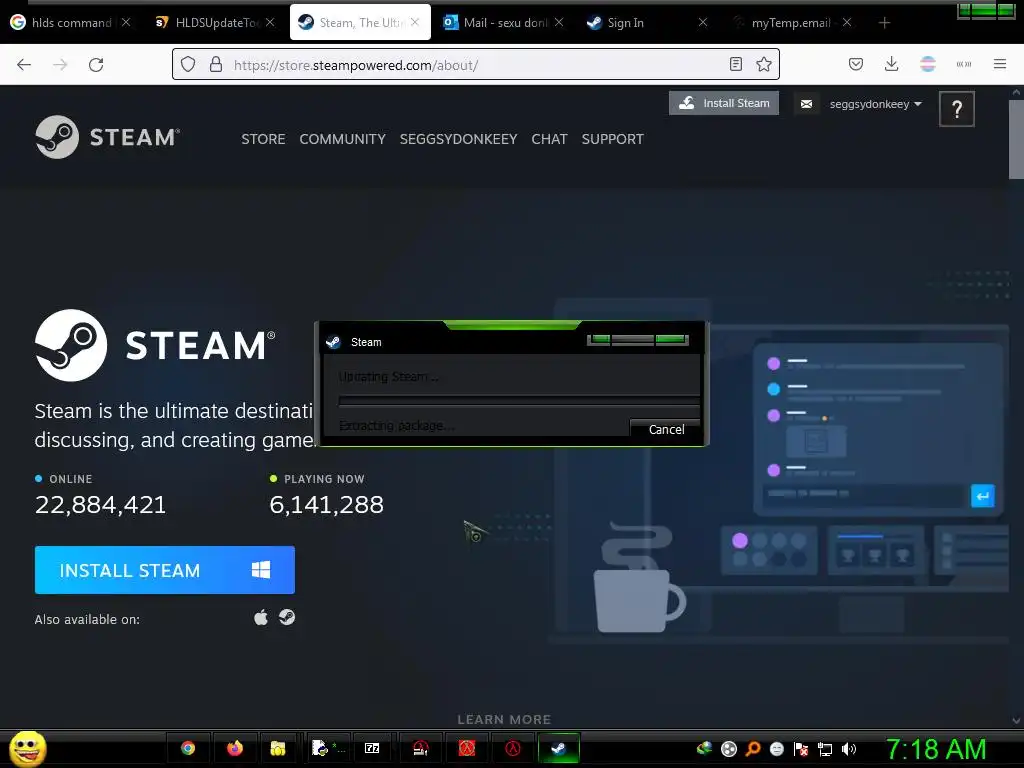Click LEARN MORE at page bottom
Image resolution: width=1024 pixels, height=768 pixels.
pos(504,719)
